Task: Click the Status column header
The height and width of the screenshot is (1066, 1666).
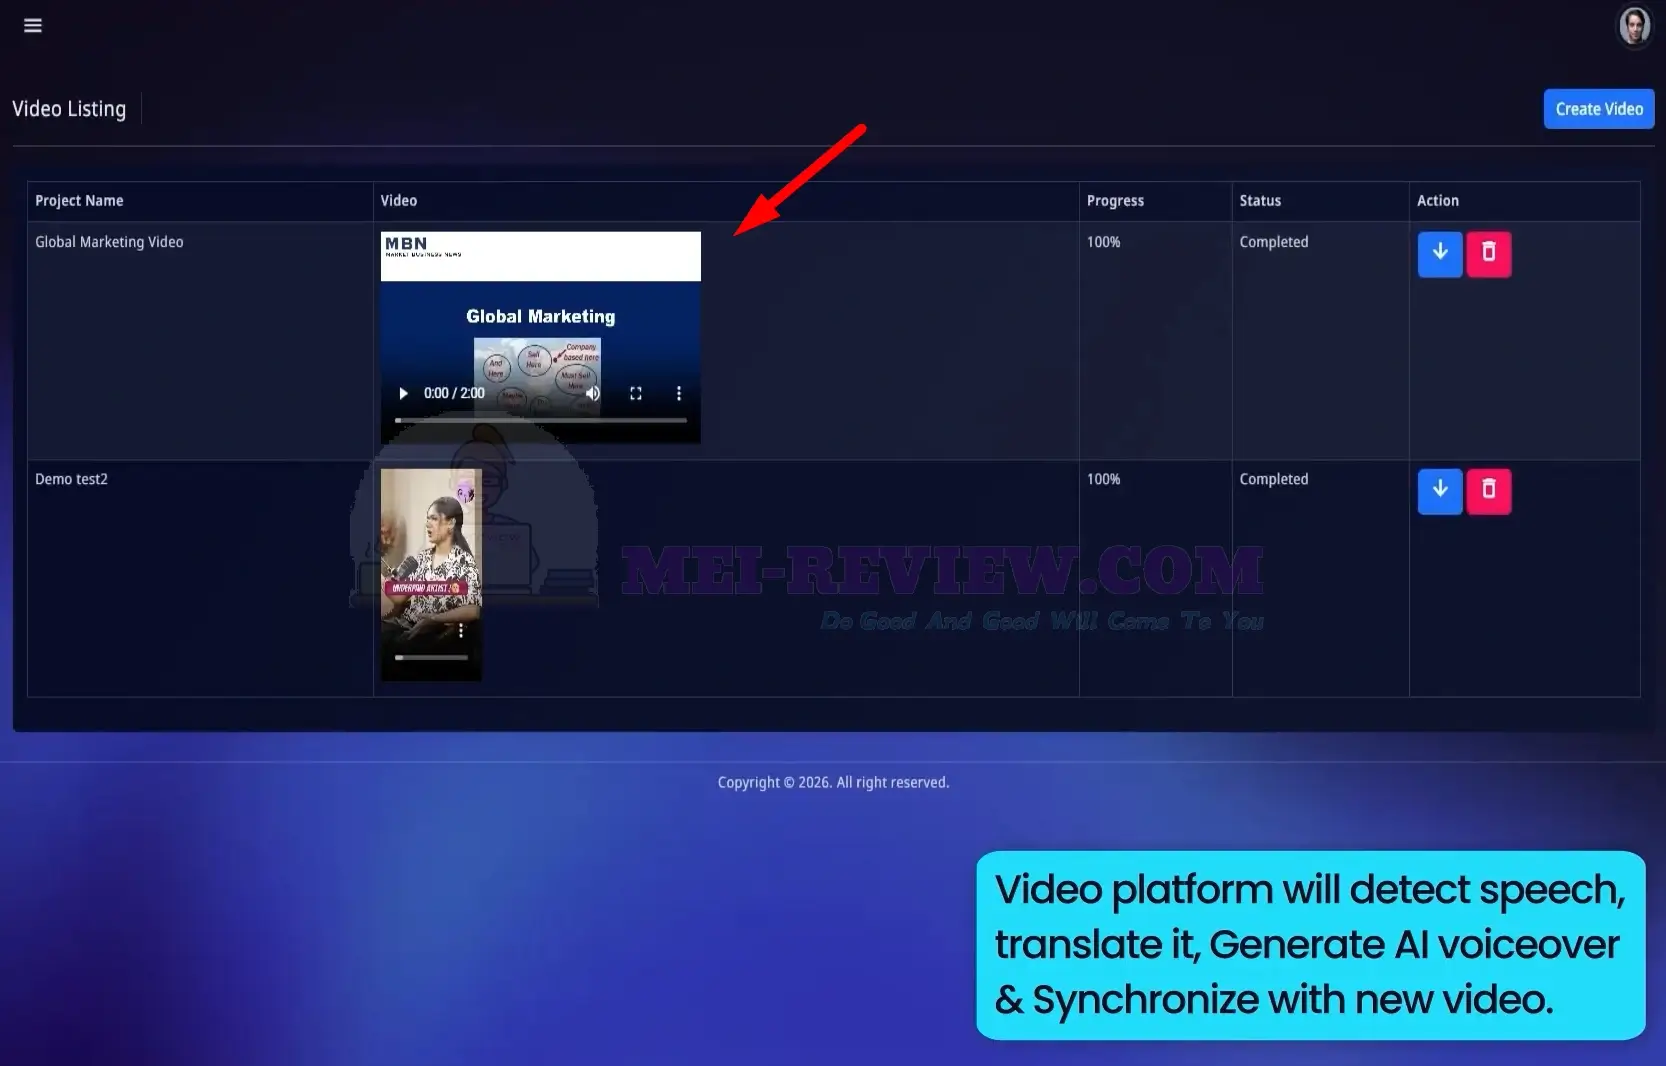Action: coord(1260,201)
